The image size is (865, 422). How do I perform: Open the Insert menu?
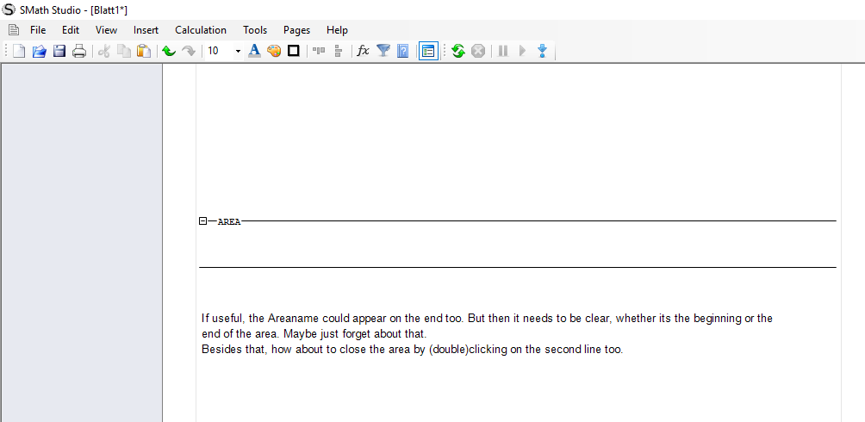(x=146, y=30)
